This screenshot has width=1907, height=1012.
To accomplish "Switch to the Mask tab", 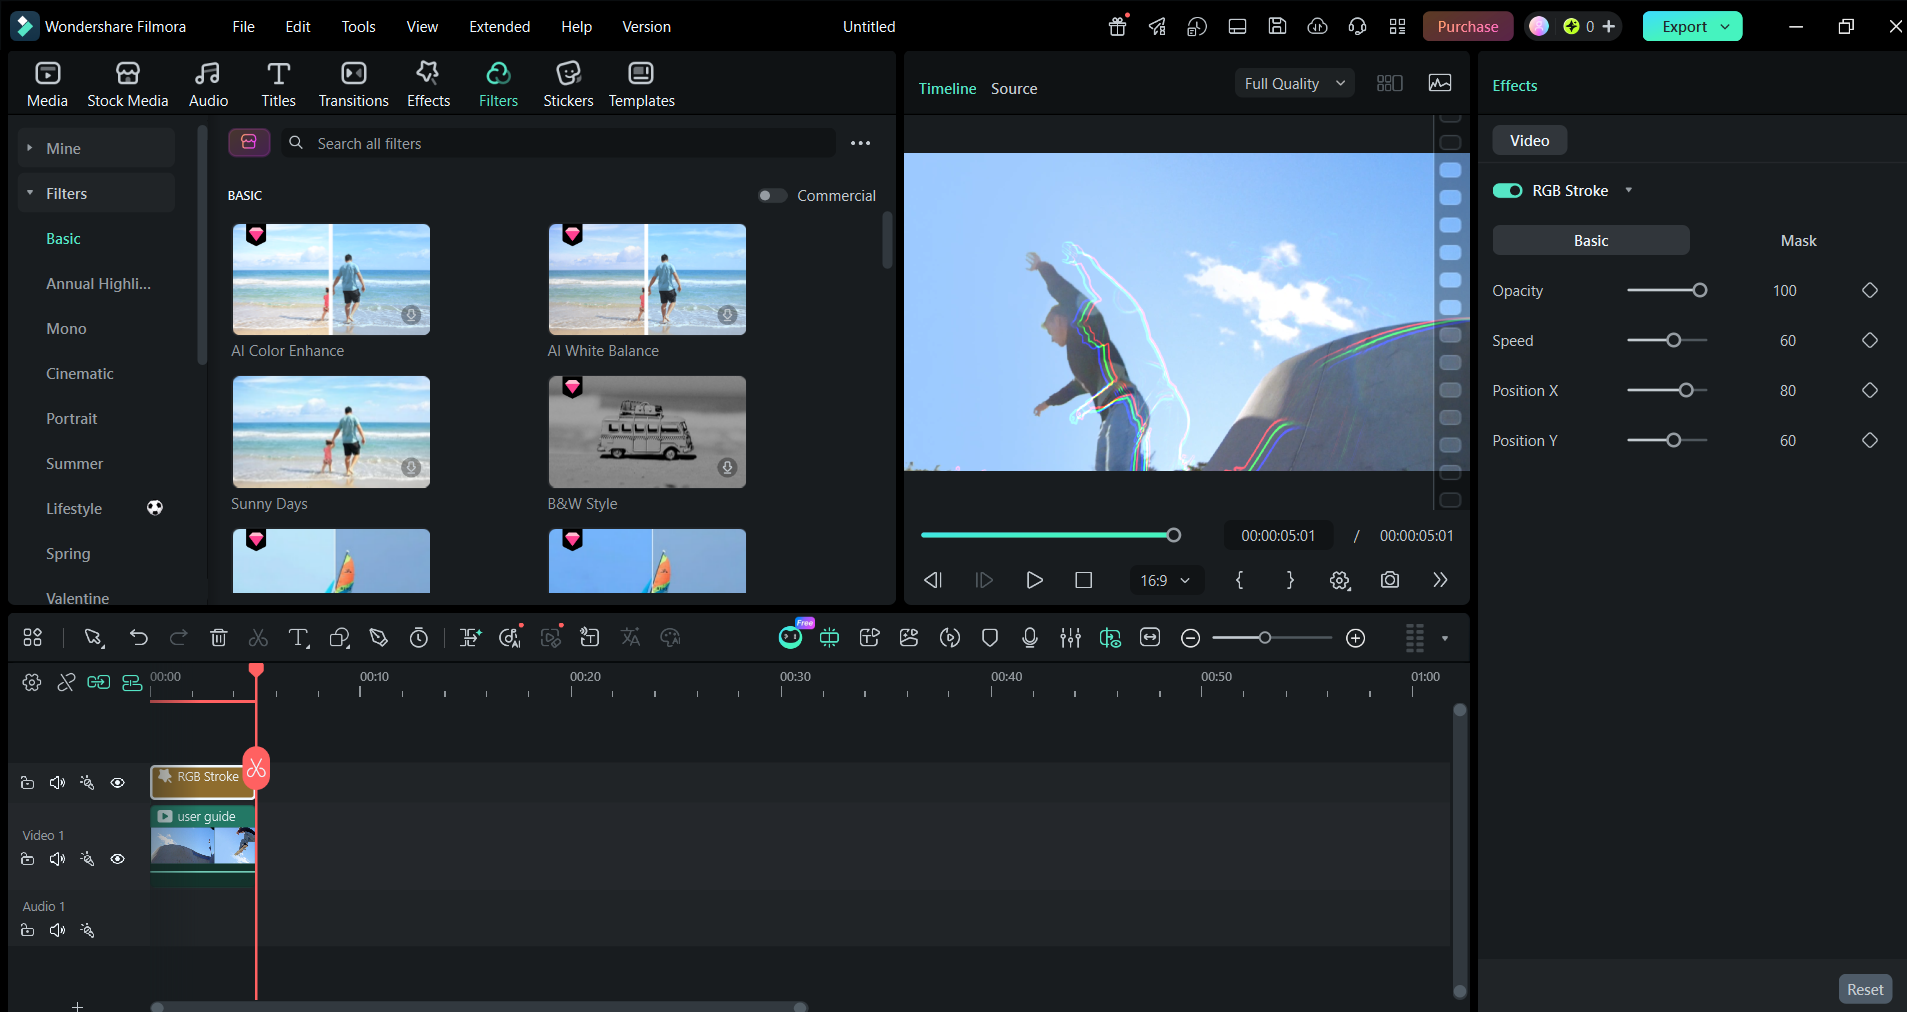I will tap(1798, 241).
